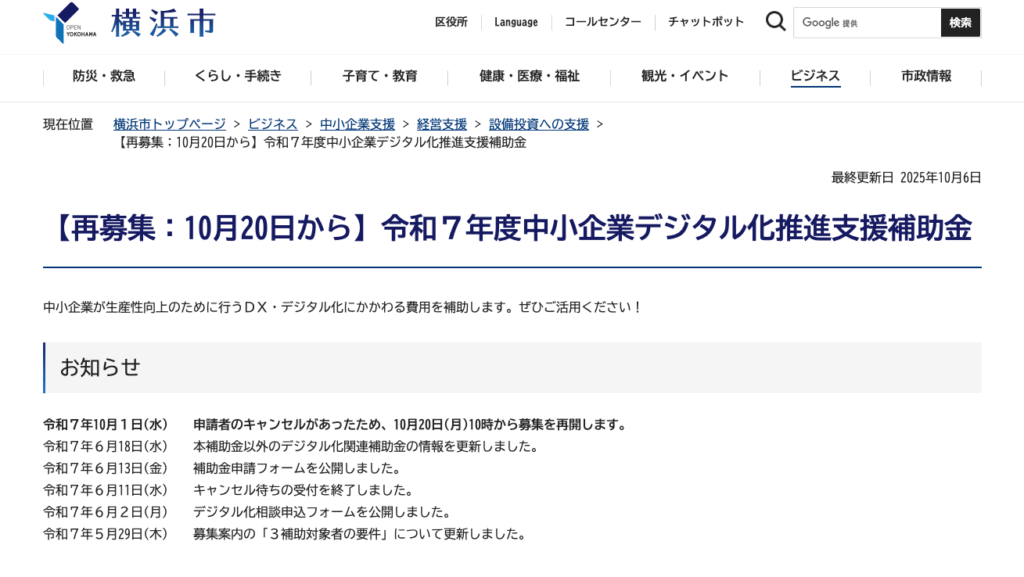
Task: Open the 区役所 link in header
Action: point(451,22)
